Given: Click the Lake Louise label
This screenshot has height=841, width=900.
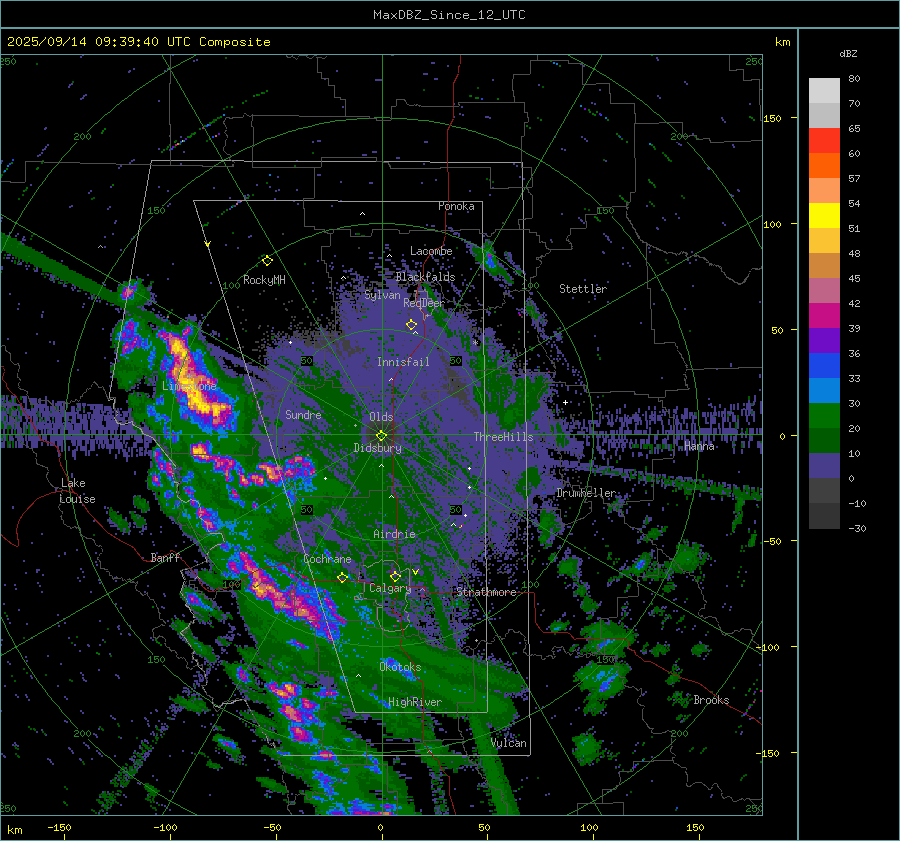Looking at the screenshot, I should pyautogui.click(x=77, y=491).
